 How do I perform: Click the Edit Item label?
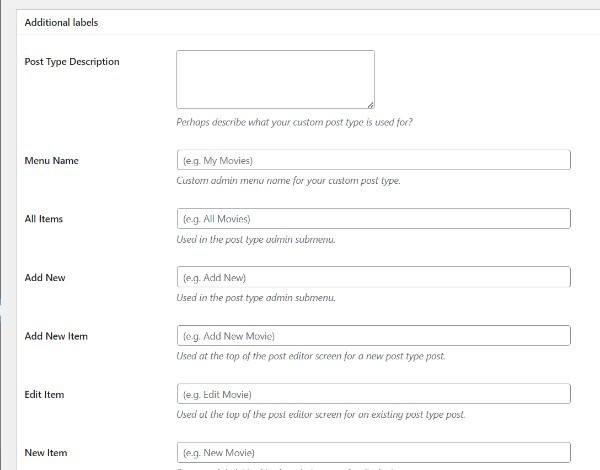[44, 395]
